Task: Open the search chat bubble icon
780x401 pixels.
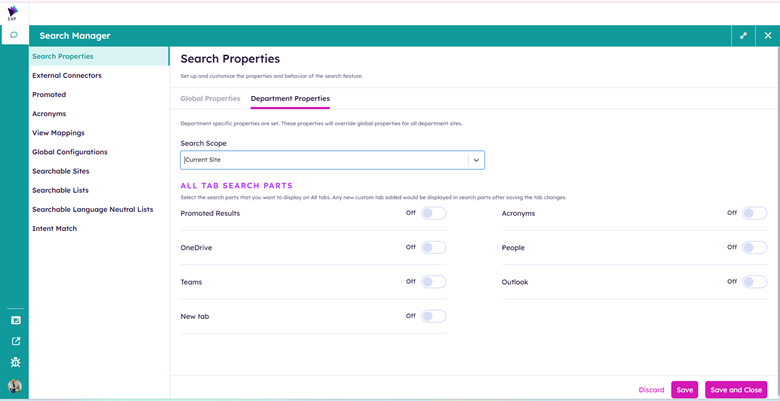Action: coord(14,35)
